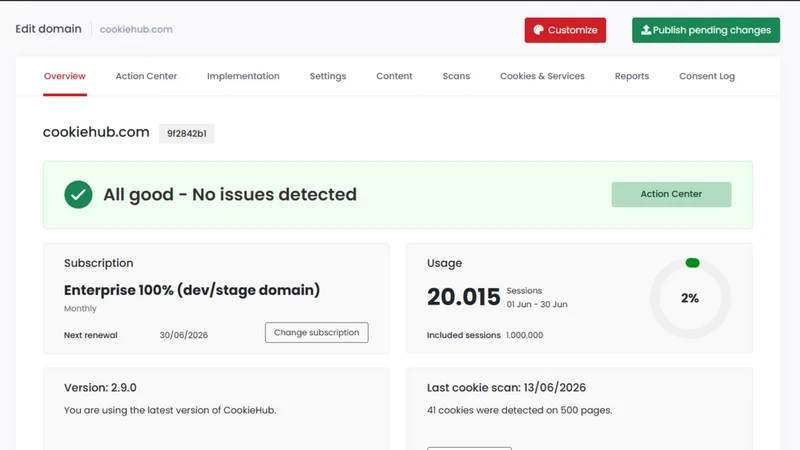Publish pending changes
This screenshot has height=450, width=800.
click(x=706, y=30)
